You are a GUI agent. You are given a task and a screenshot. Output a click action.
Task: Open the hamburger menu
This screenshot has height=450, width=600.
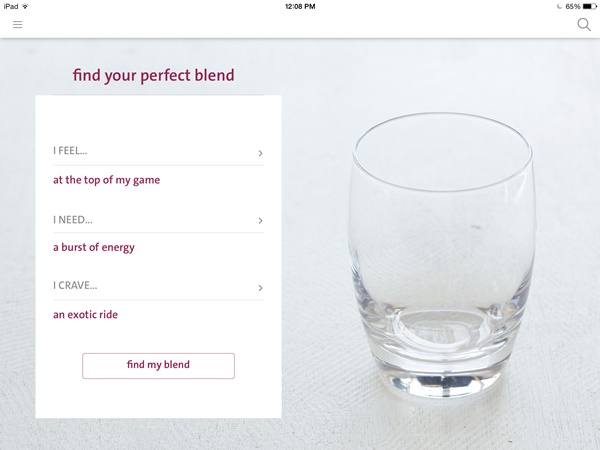click(17, 25)
